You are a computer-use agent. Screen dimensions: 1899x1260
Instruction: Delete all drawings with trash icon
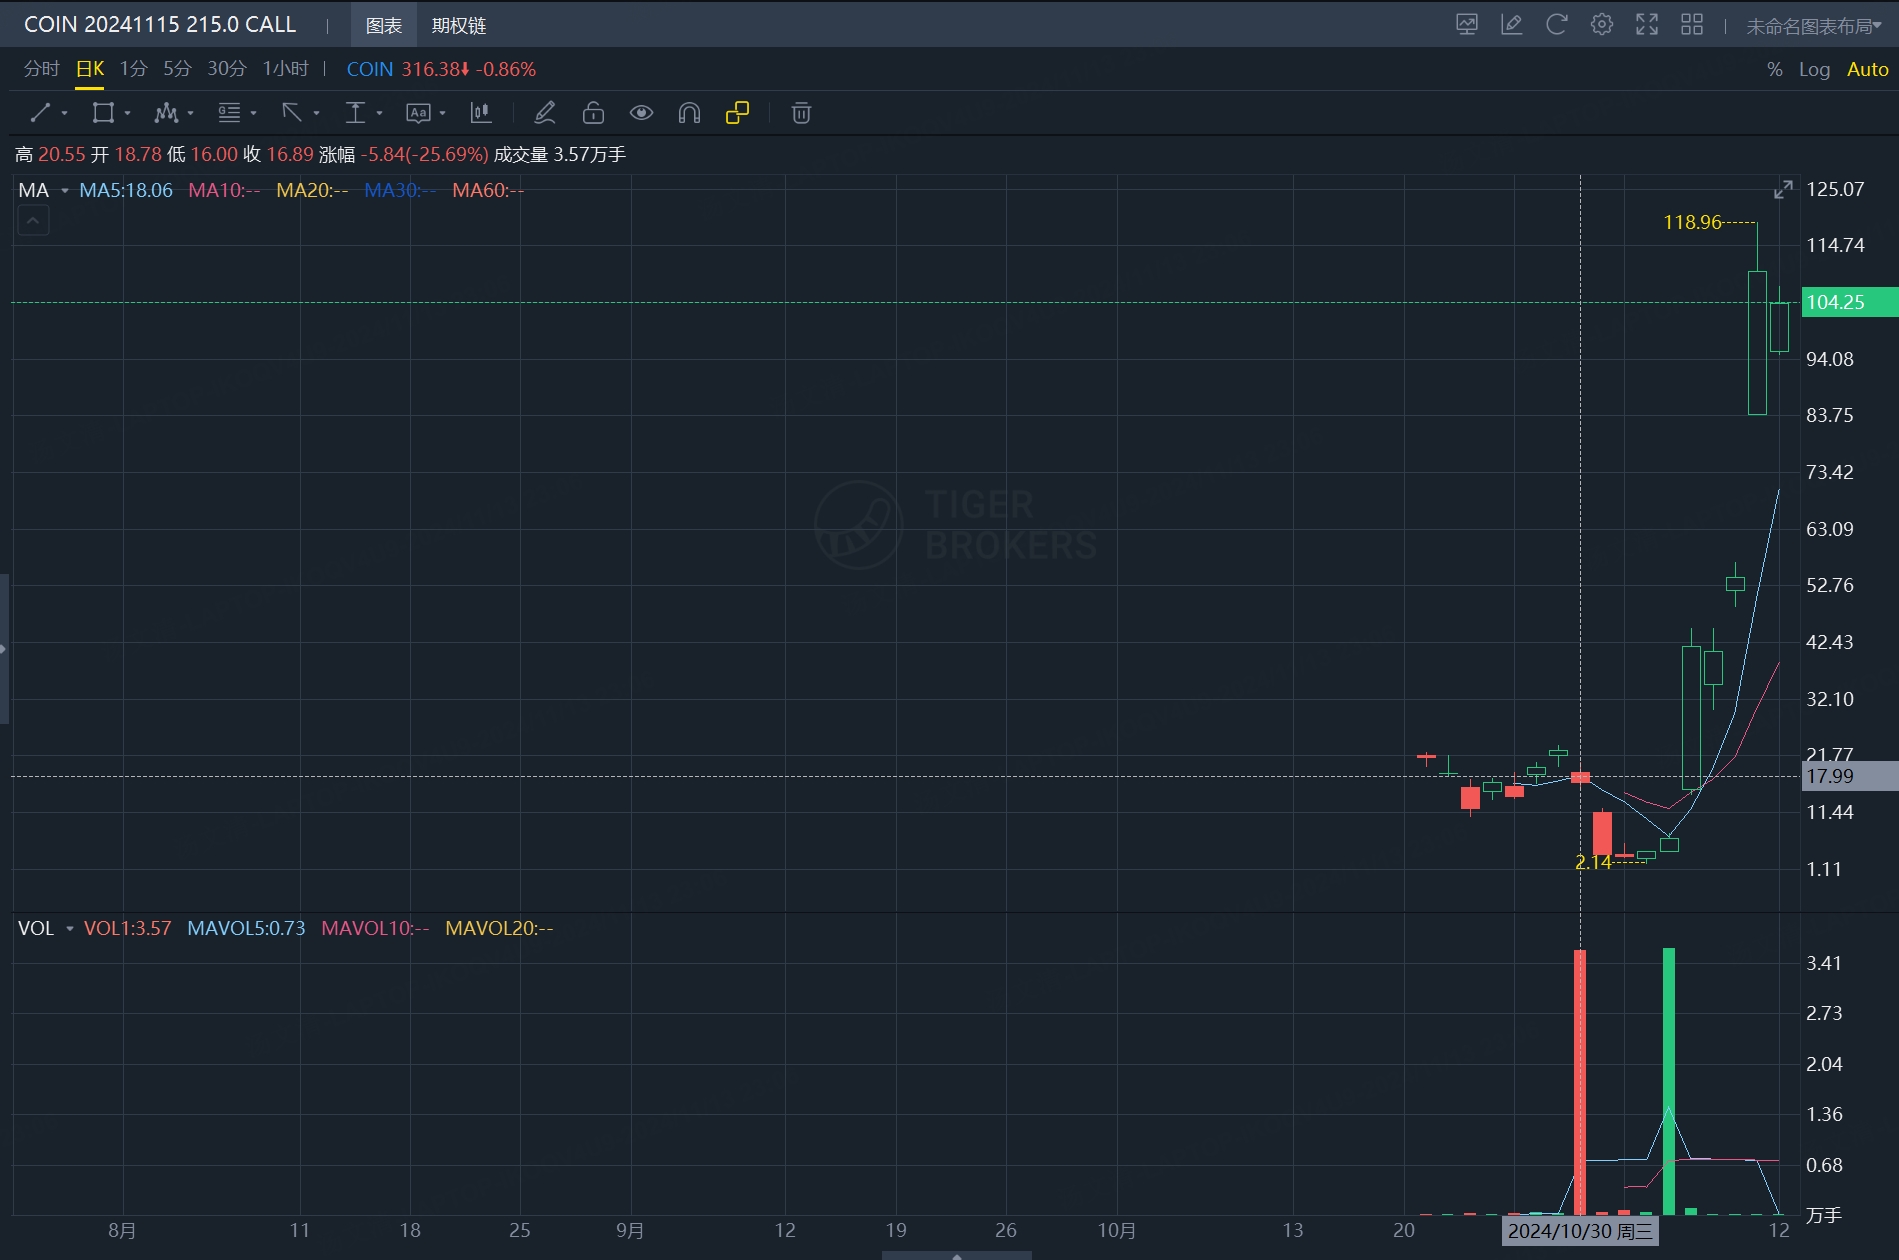click(x=801, y=113)
